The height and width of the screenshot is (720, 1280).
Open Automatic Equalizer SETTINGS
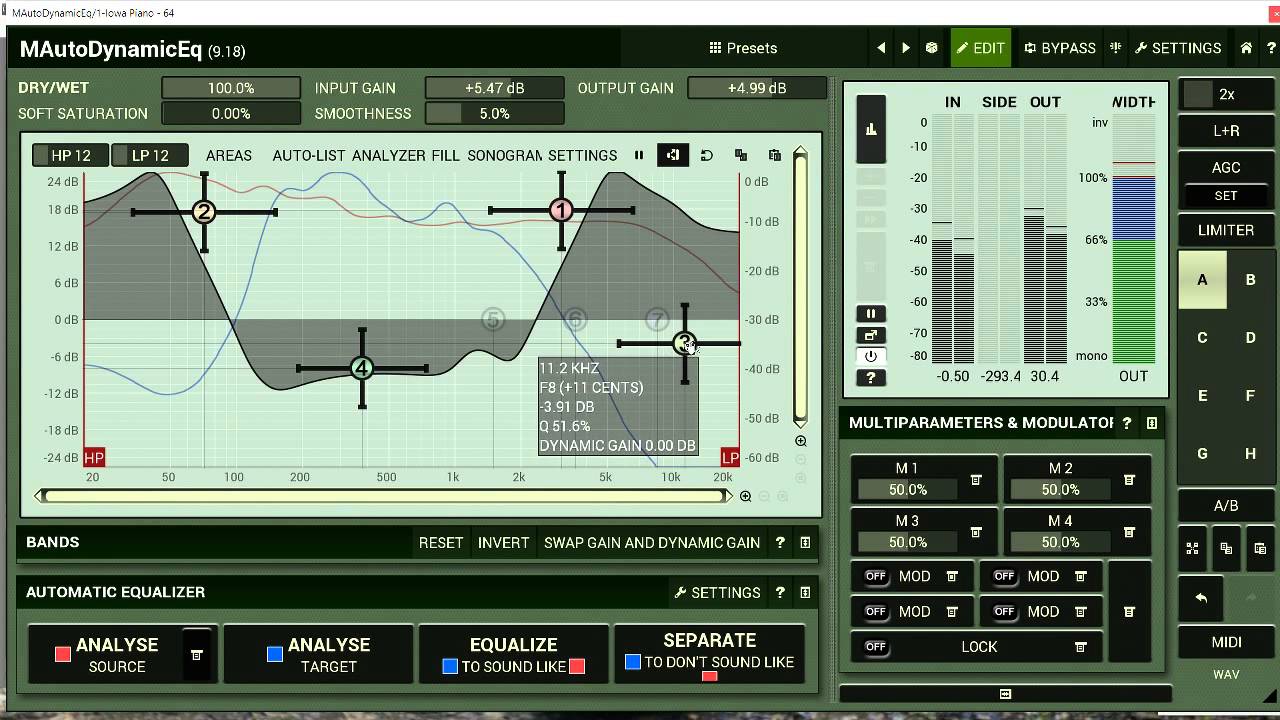pyautogui.click(x=718, y=592)
